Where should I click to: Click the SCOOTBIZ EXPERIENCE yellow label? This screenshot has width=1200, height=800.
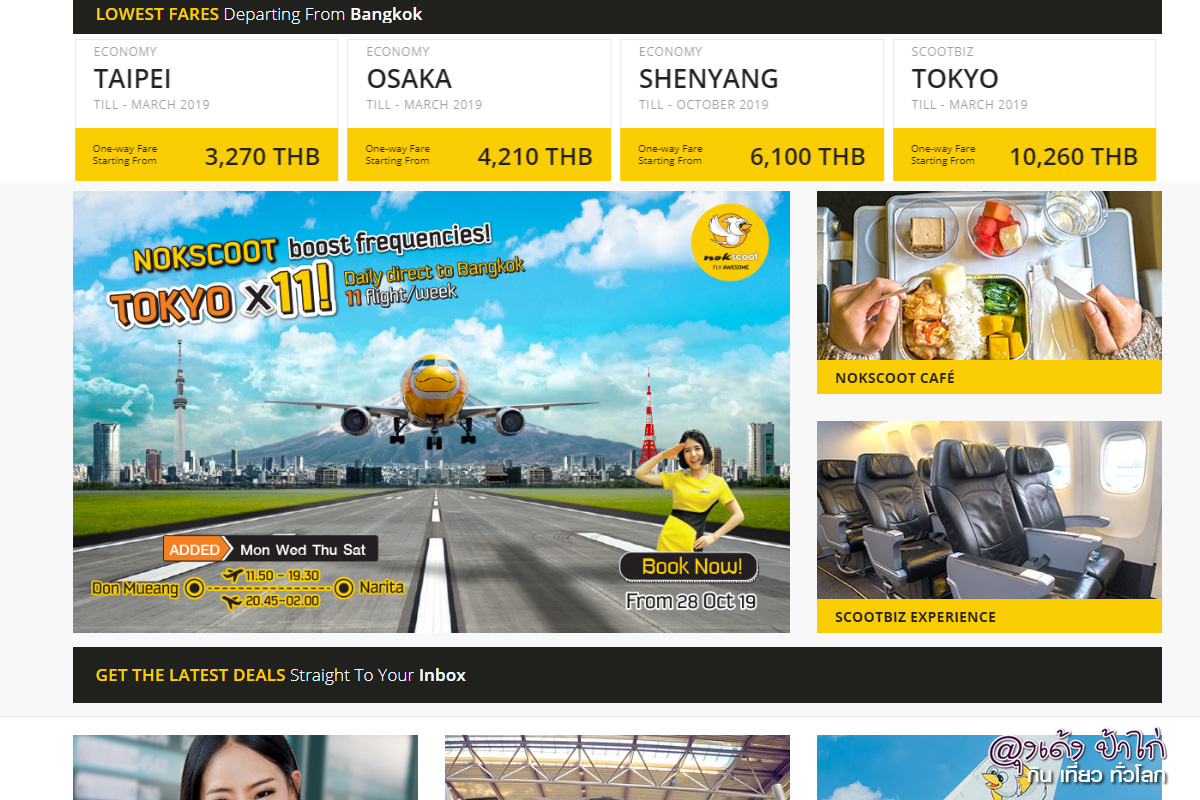tap(989, 617)
